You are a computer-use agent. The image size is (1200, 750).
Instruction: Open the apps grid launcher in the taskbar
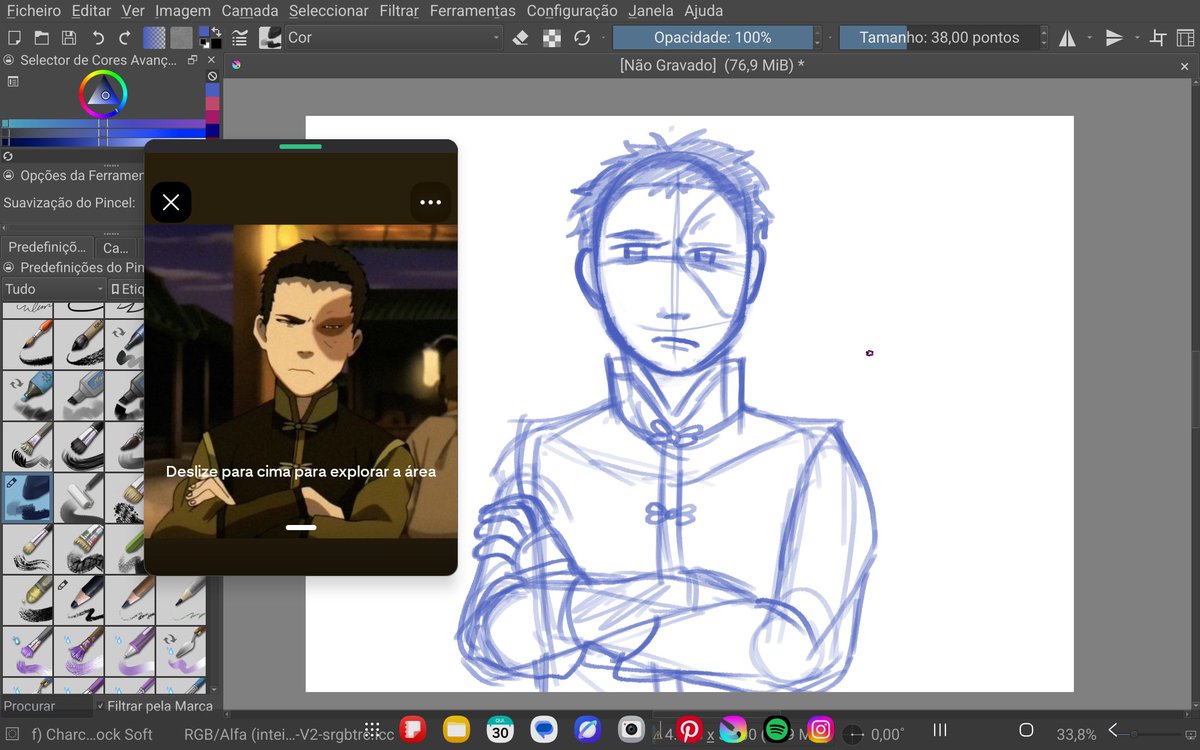coord(372,730)
